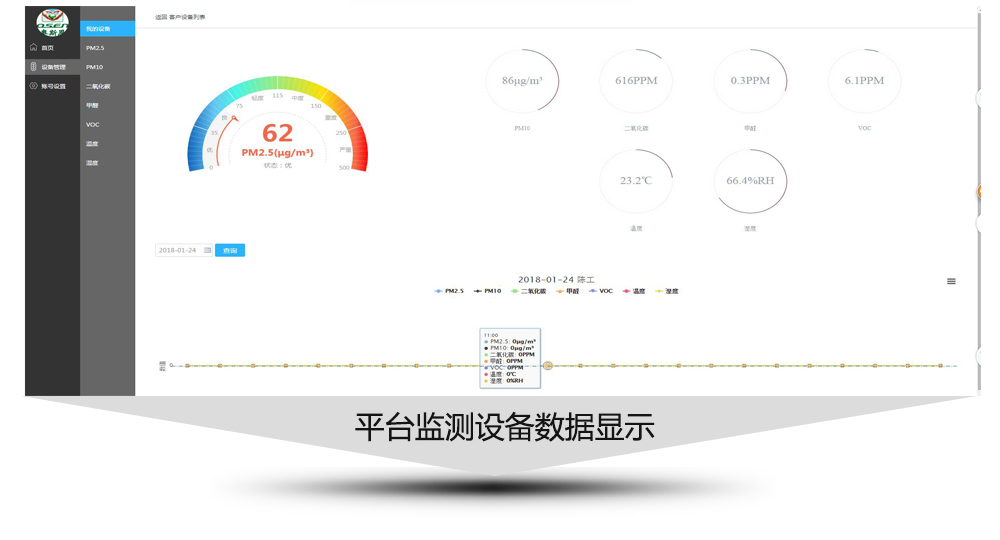This screenshot has width=1000, height=540.
Task: Click the 设备管理 device icon in sidebar
Action: pyautogui.click(x=33, y=67)
